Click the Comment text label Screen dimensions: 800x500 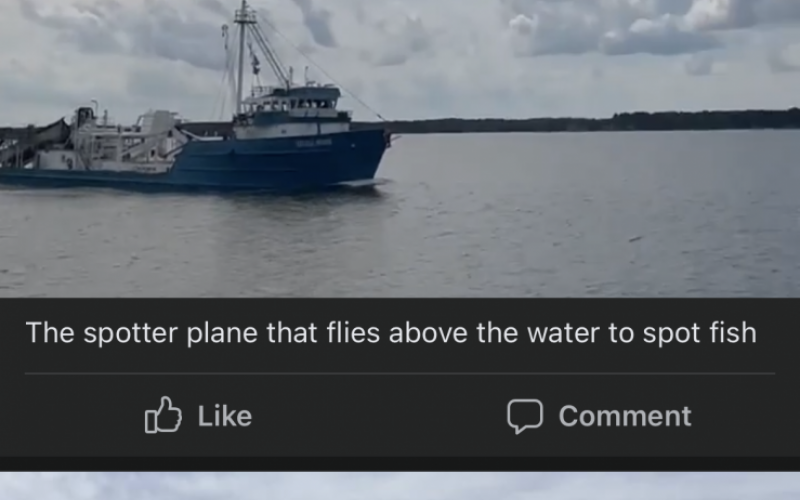625,416
